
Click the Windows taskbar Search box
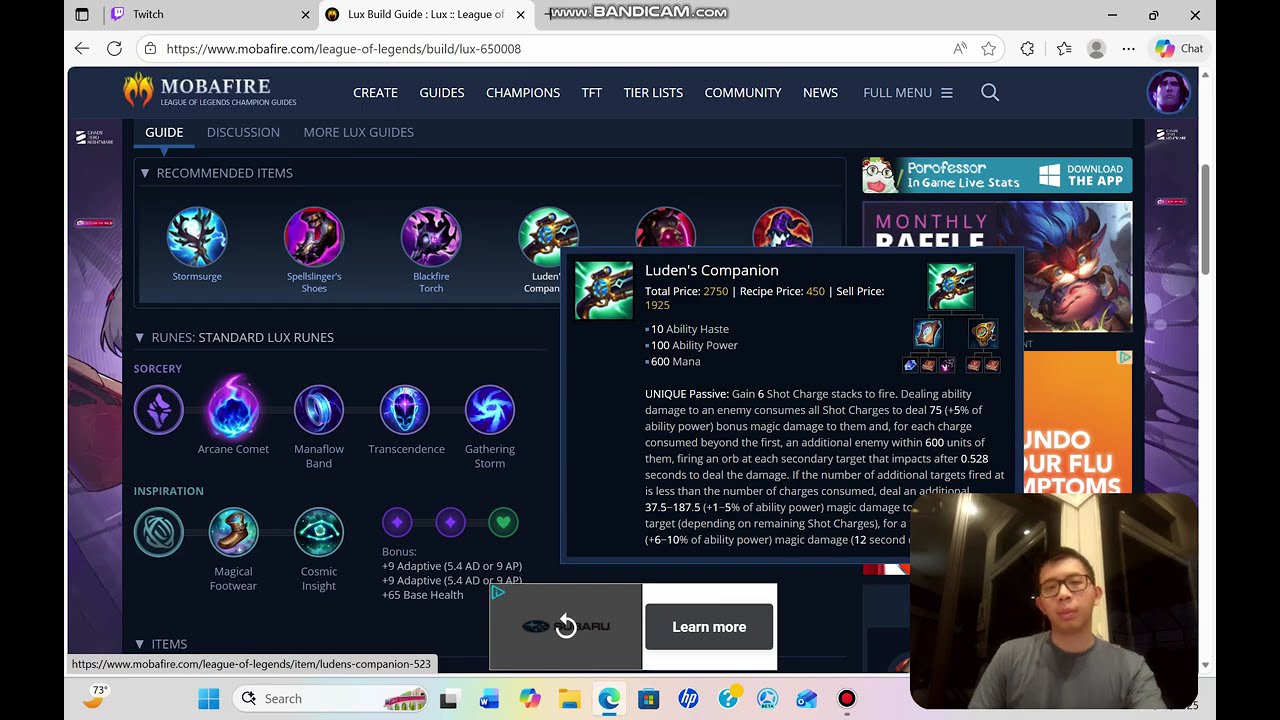click(330, 698)
